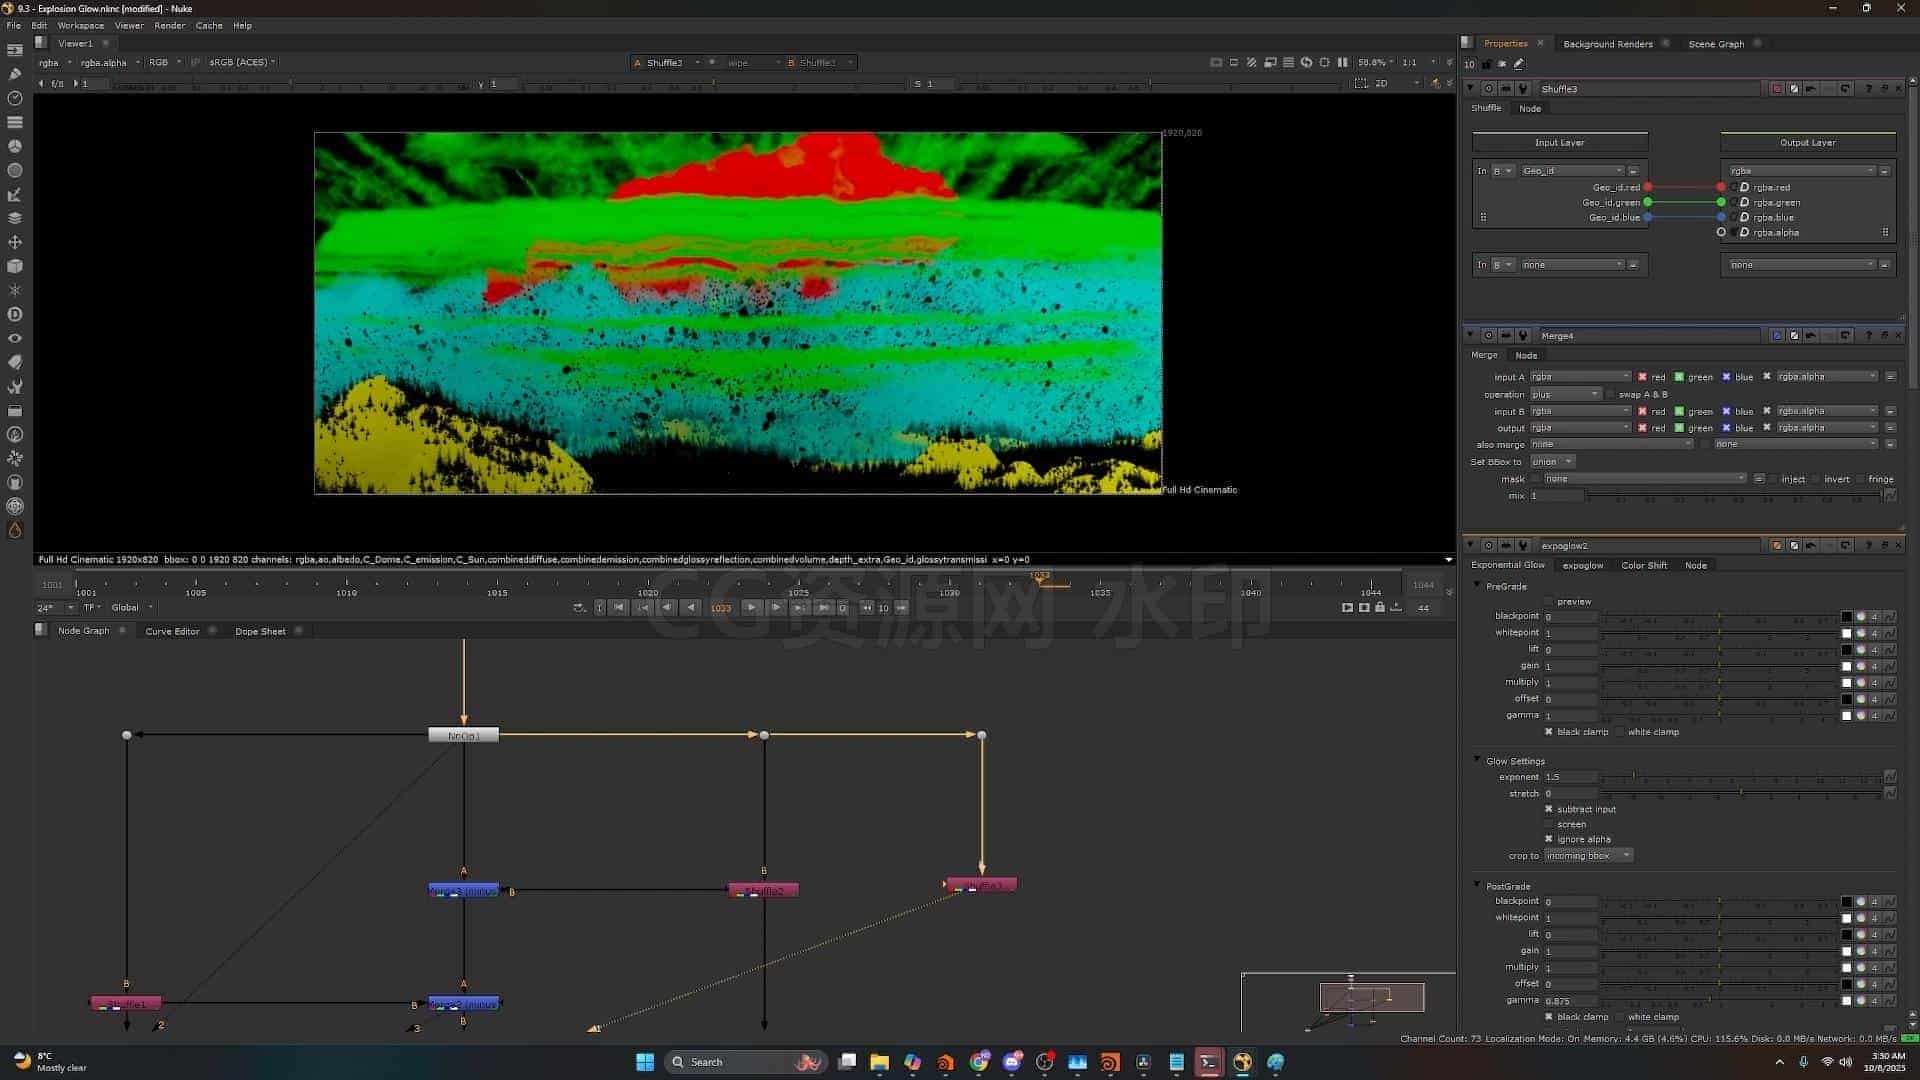Open the 3D nodes cube icon in left toolbar
The height and width of the screenshot is (1080, 1920).
[14, 266]
